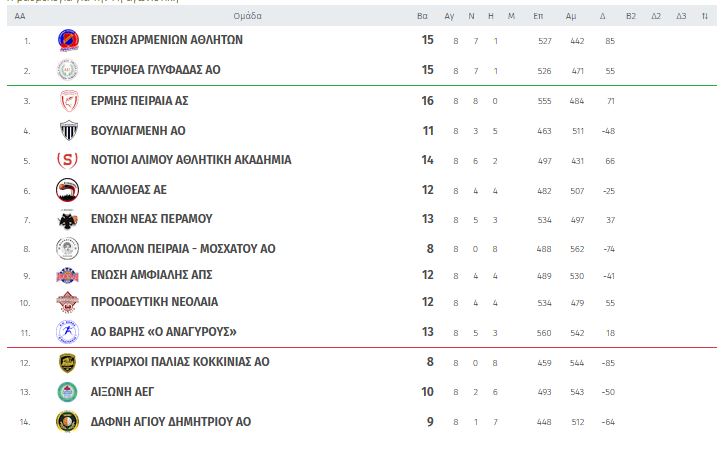Click the ΕΝΩΣΗ ΑΡΜΕΝΙΩΝ ΑΘΛΗΤΩΝ team logo
This screenshot has width=724, height=454.
[x=68, y=40]
